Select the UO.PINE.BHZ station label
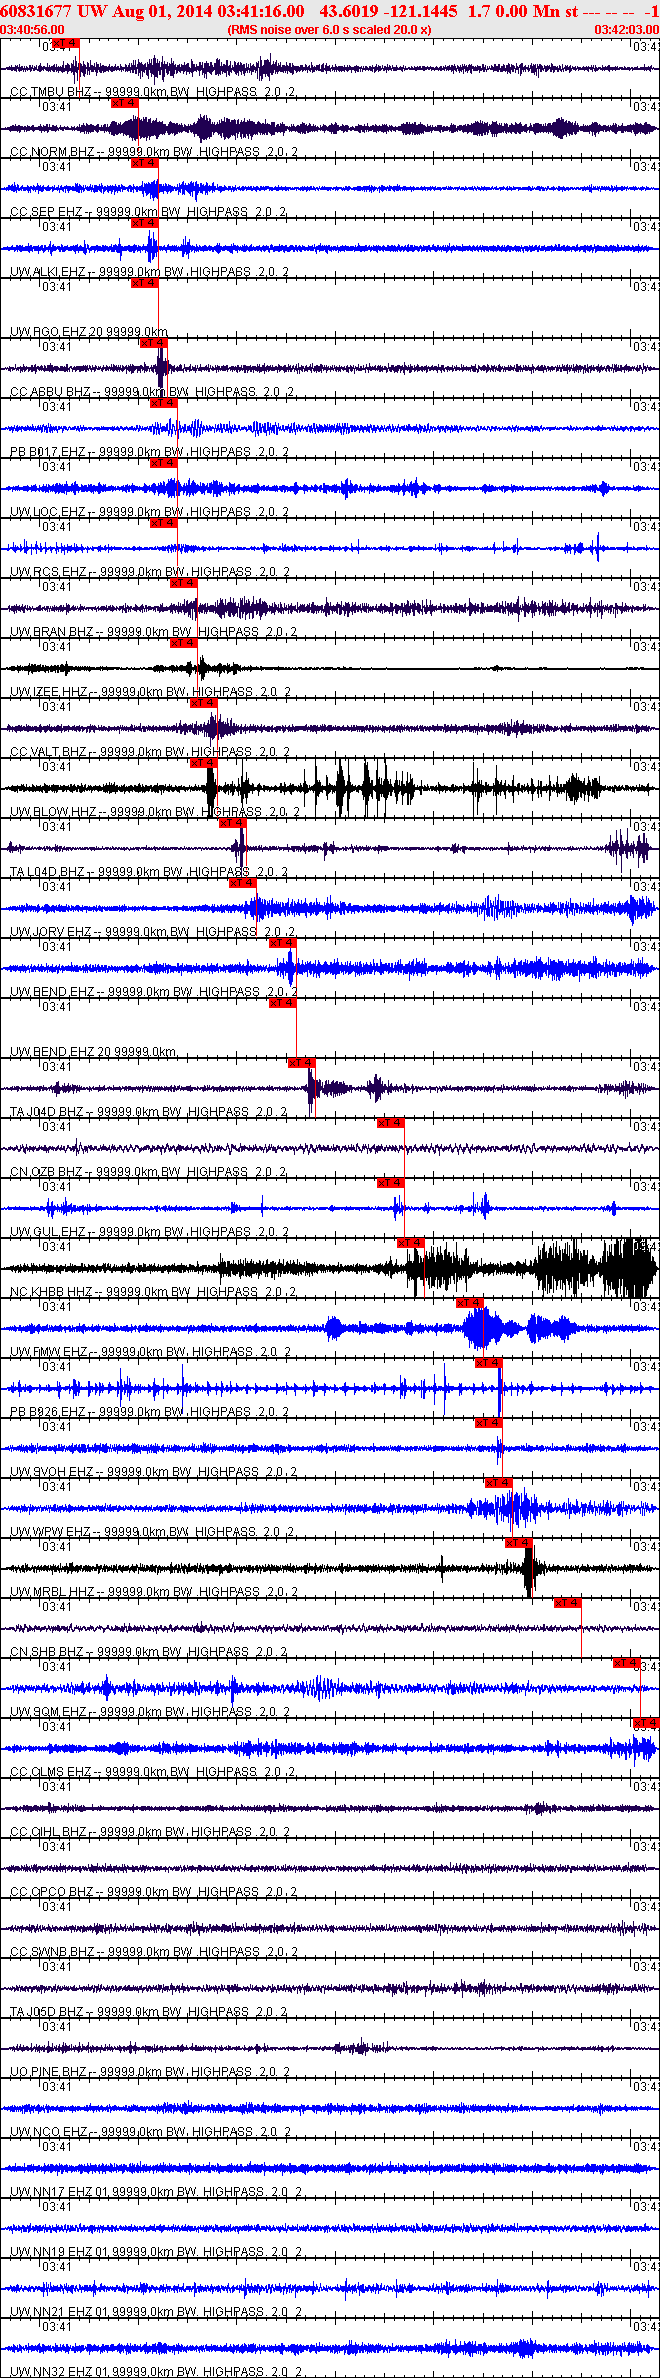 coord(151,2072)
